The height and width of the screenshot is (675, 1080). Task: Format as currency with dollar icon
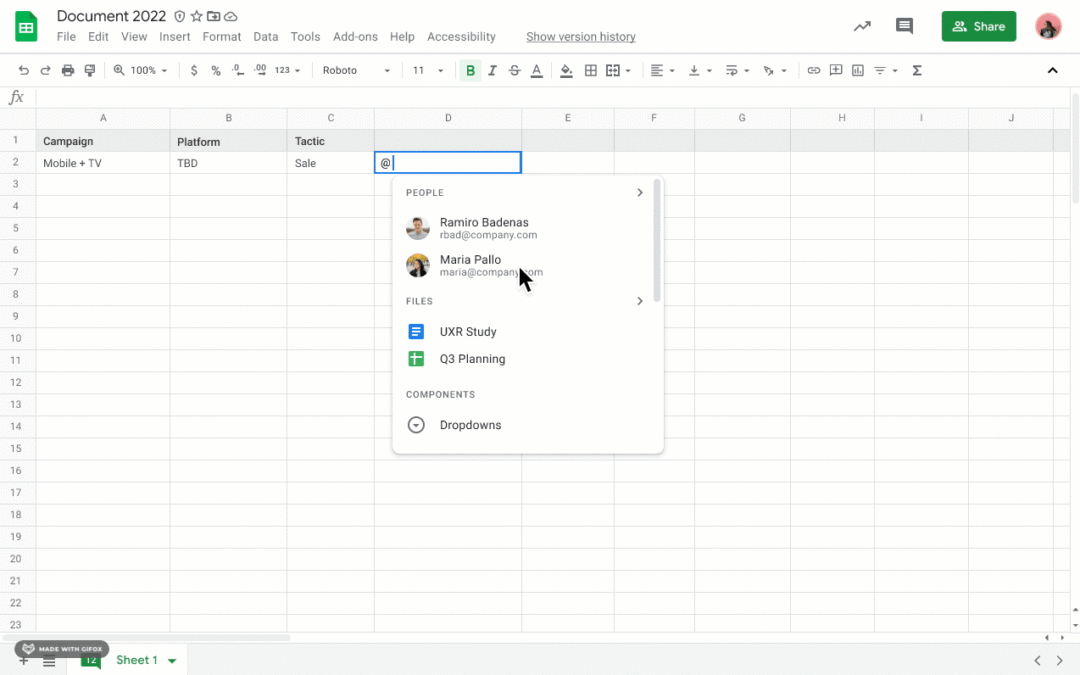click(x=194, y=70)
